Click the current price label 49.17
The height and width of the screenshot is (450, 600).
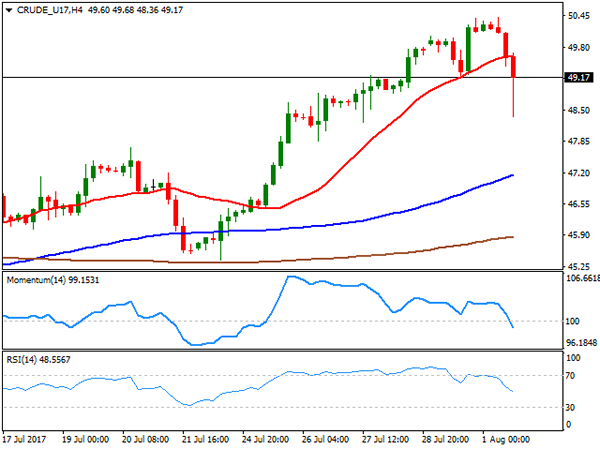[x=579, y=78]
